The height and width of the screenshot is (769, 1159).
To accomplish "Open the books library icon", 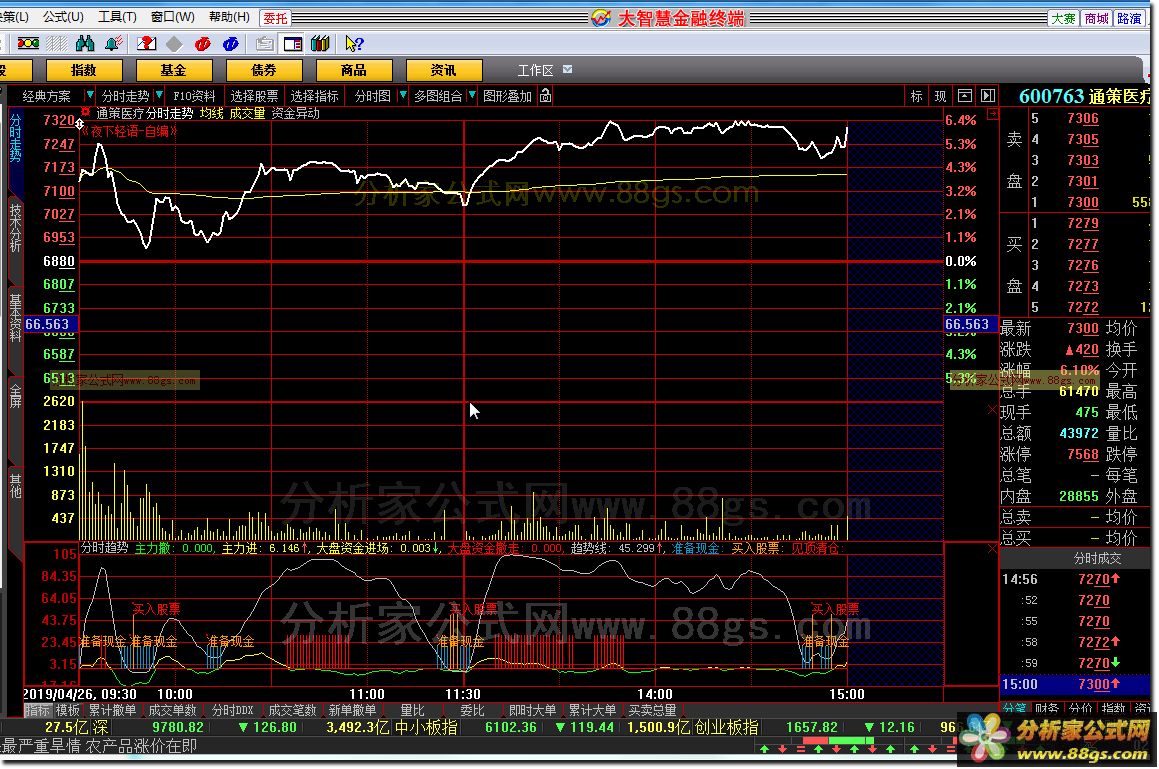I will [320, 44].
